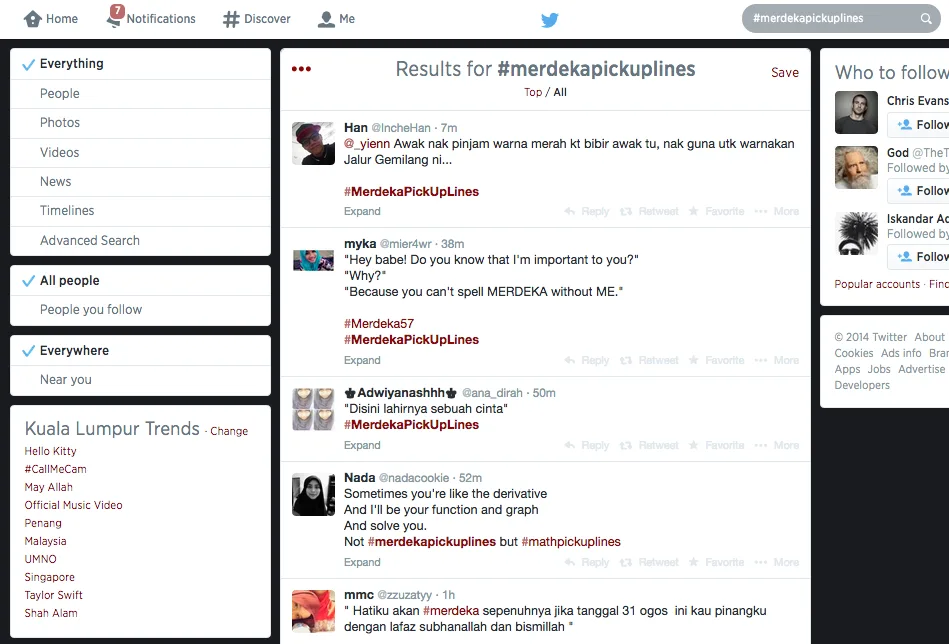
Task: Select the Near you location filter
Action: pyautogui.click(x=66, y=380)
